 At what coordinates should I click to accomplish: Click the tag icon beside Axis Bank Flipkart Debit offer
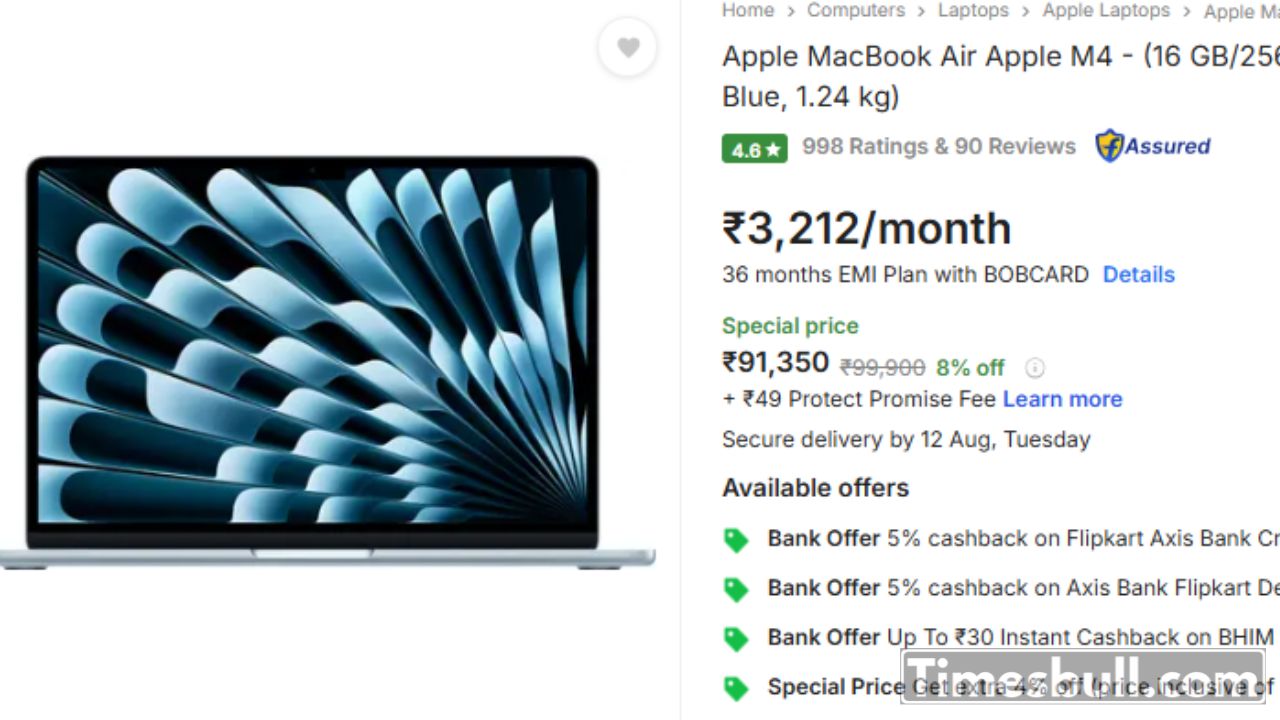[x=736, y=589]
